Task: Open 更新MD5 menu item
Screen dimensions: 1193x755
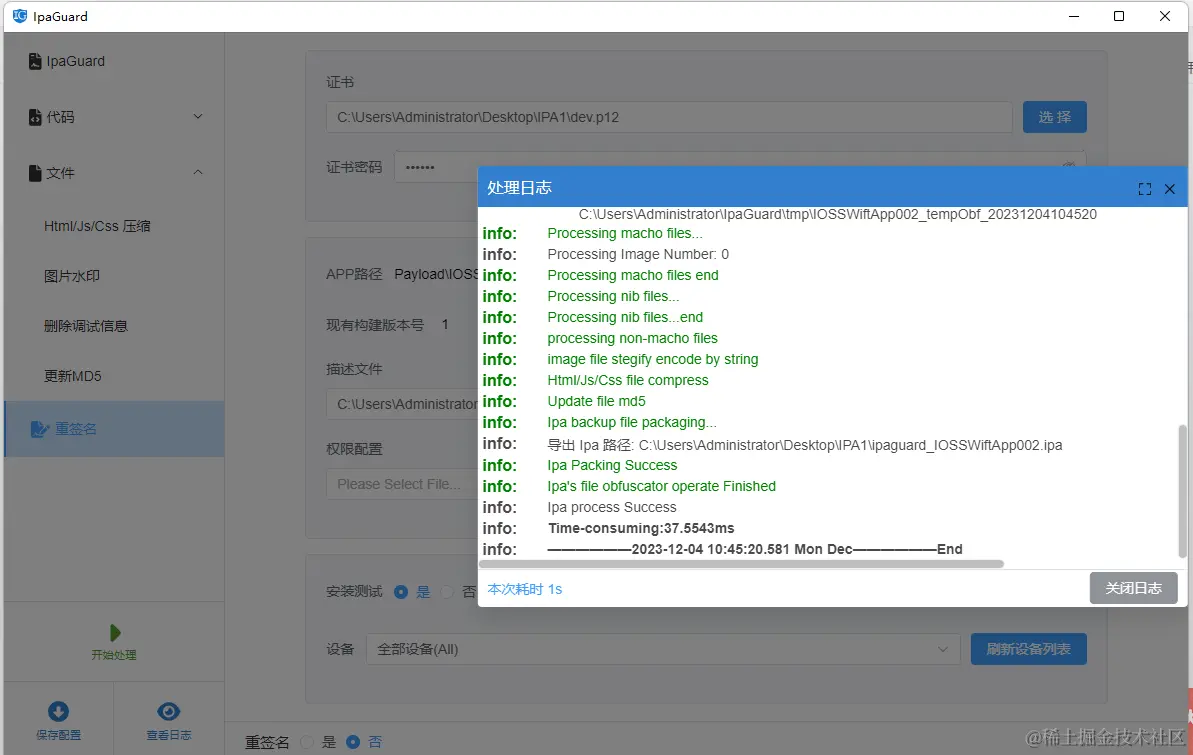Action: coord(114,376)
